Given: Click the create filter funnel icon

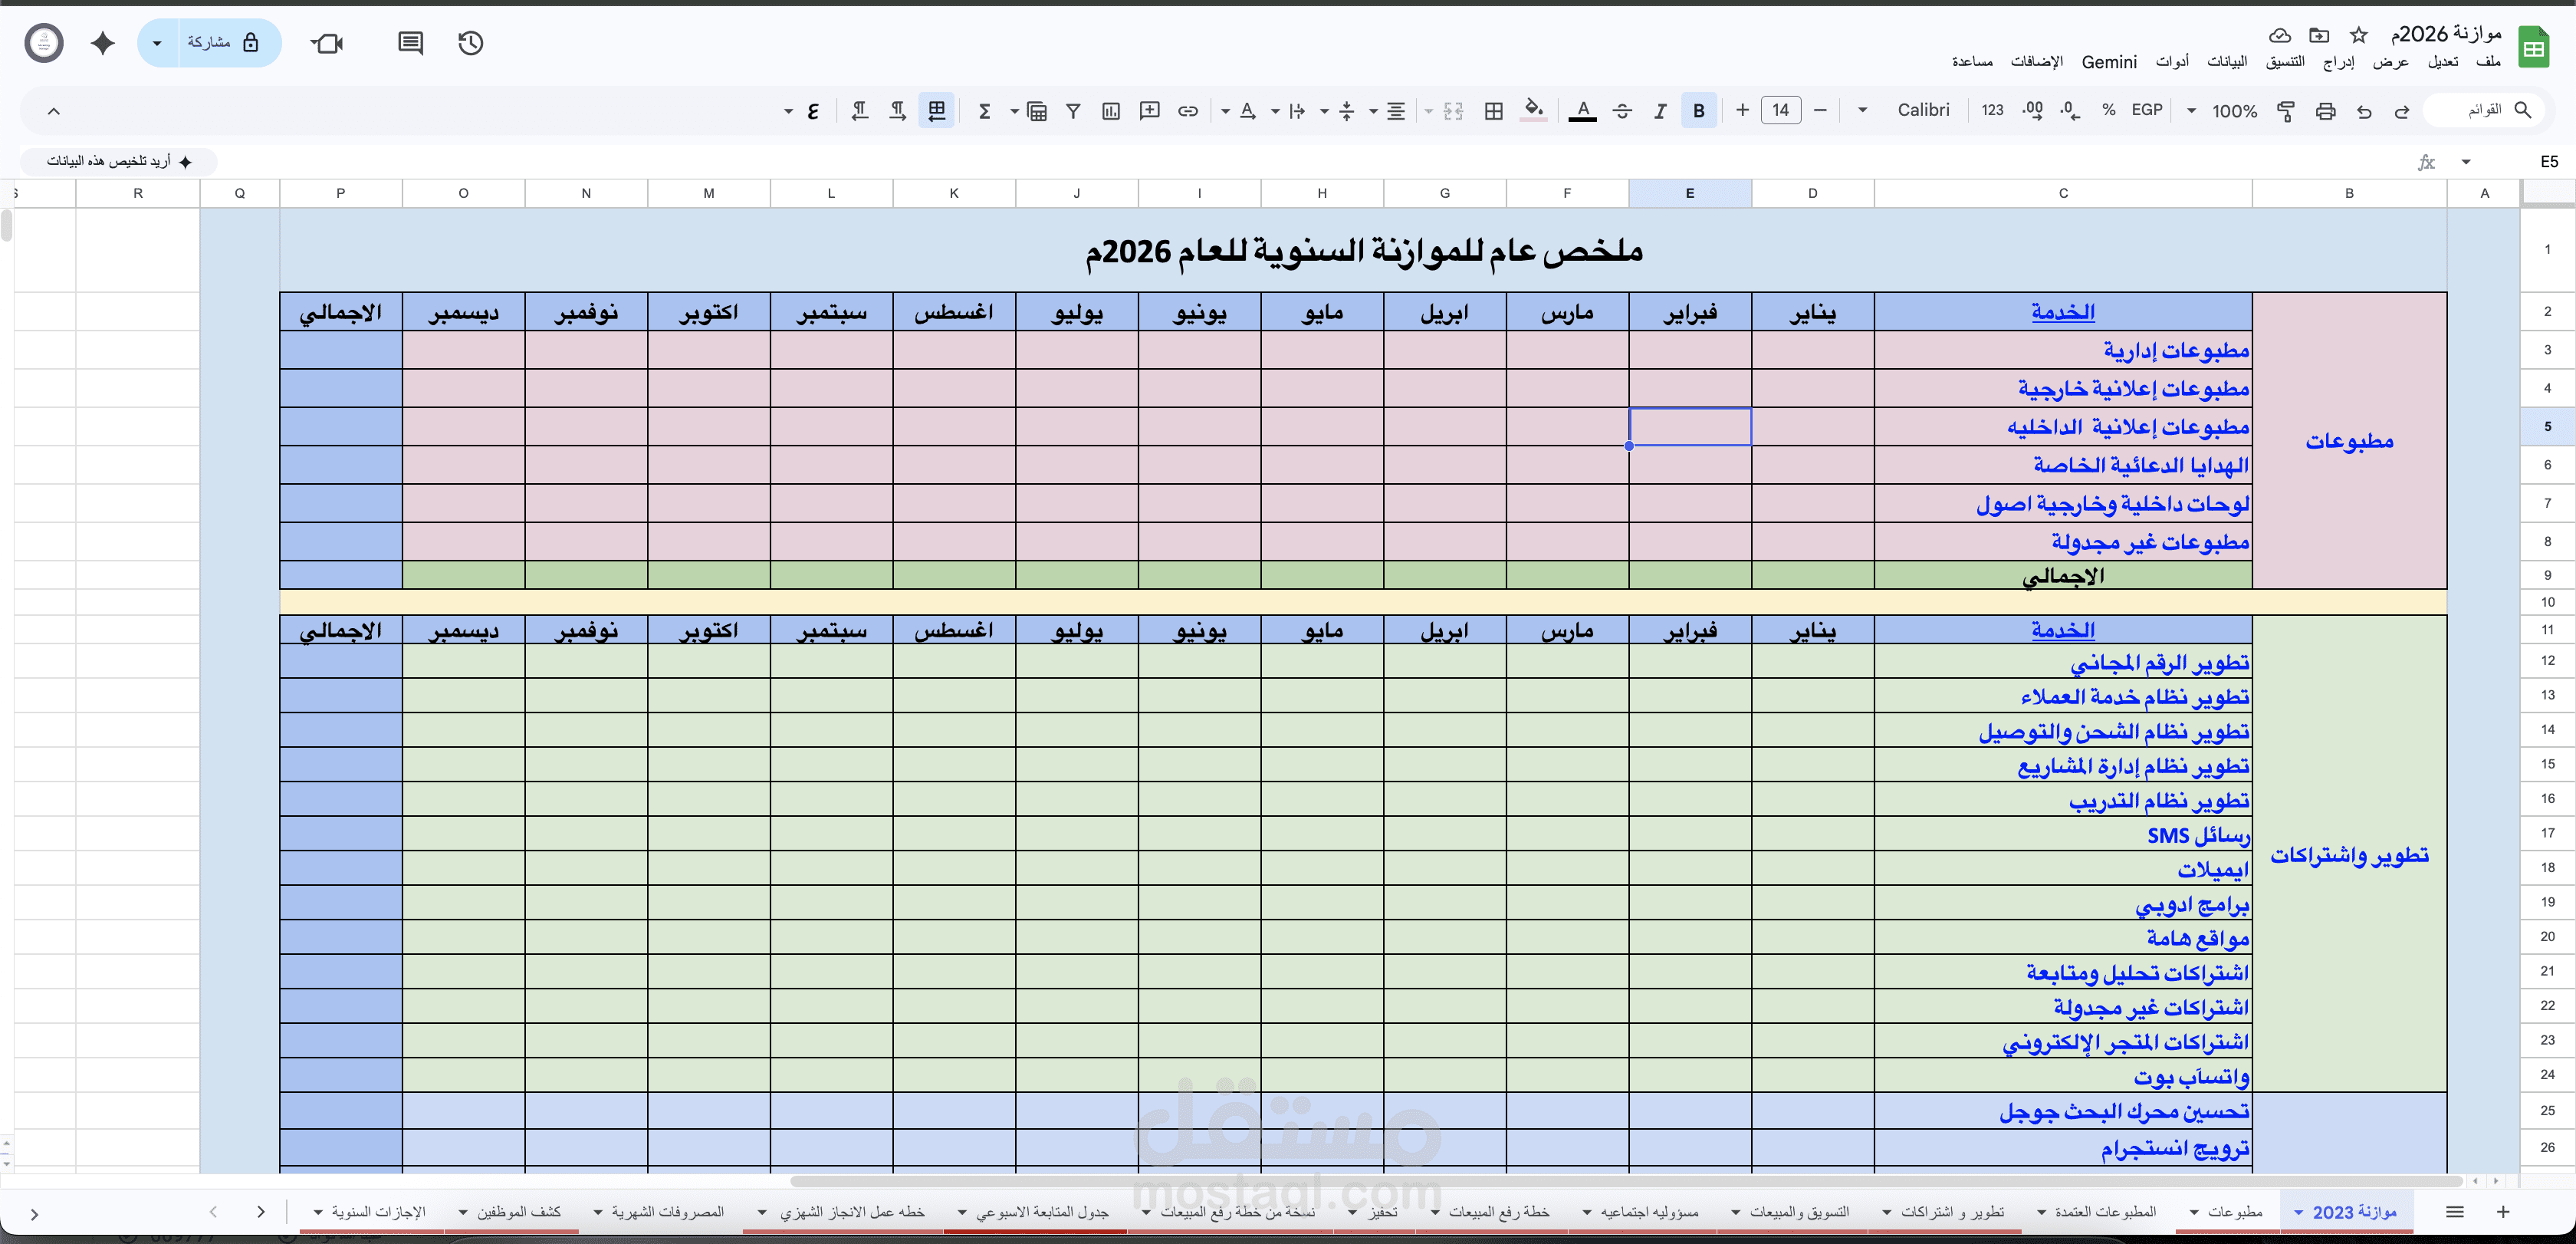Looking at the screenshot, I should point(1073,111).
